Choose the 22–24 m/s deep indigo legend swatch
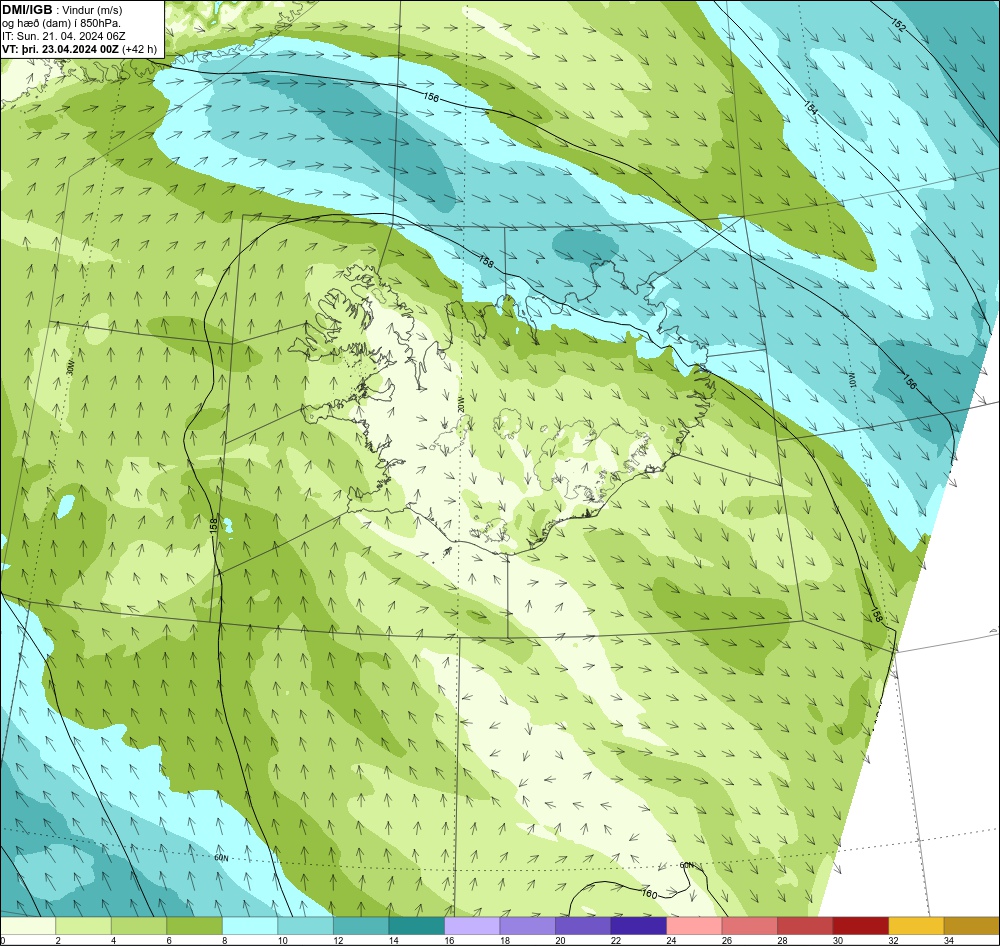Image resolution: width=1000 pixels, height=946 pixels. (638, 926)
